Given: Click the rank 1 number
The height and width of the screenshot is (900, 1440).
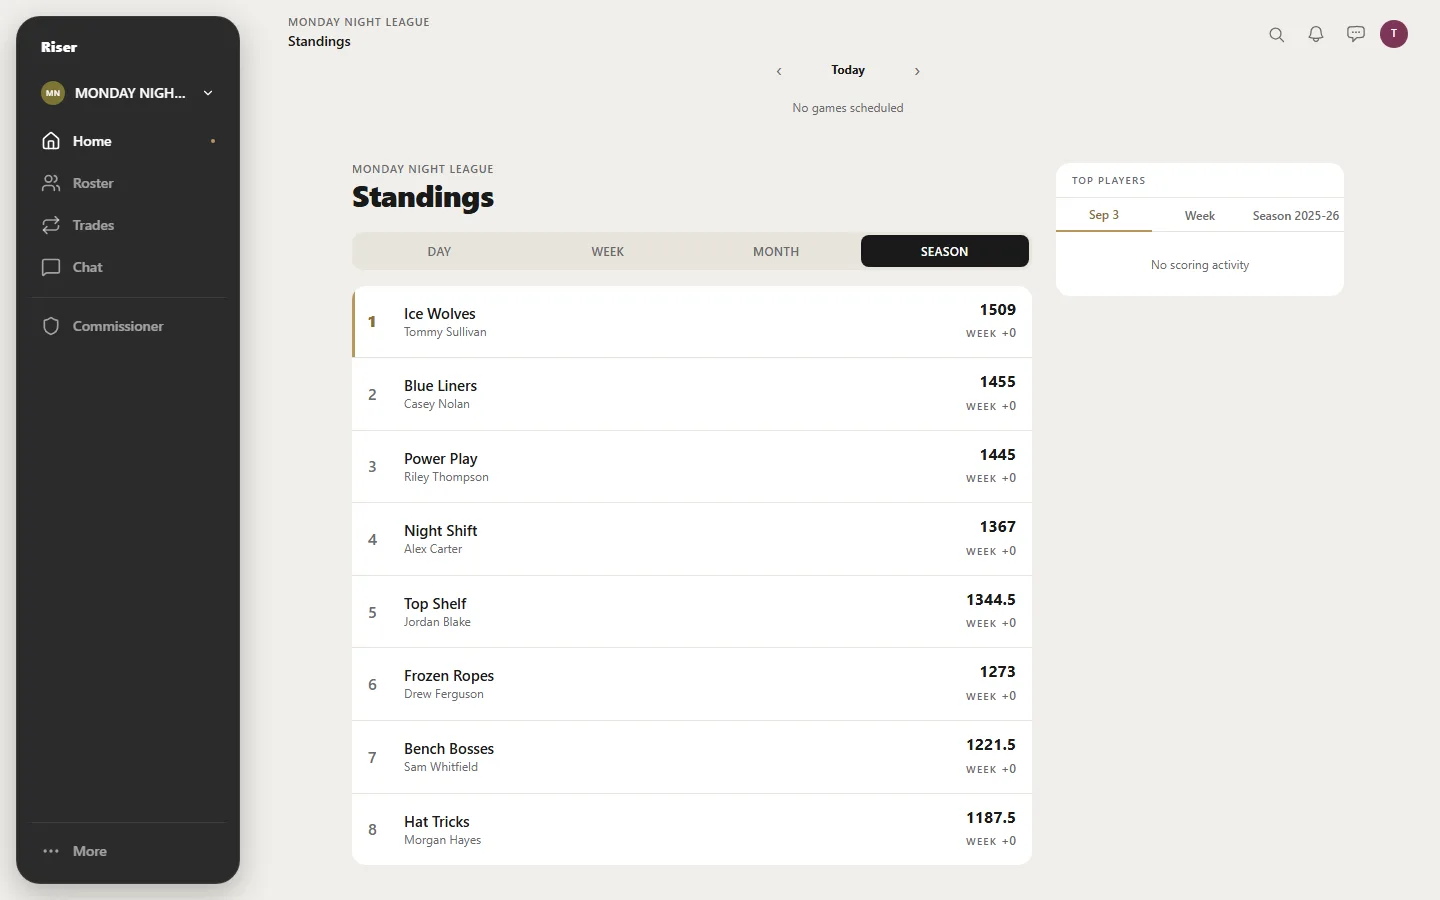Looking at the screenshot, I should coord(372,322).
